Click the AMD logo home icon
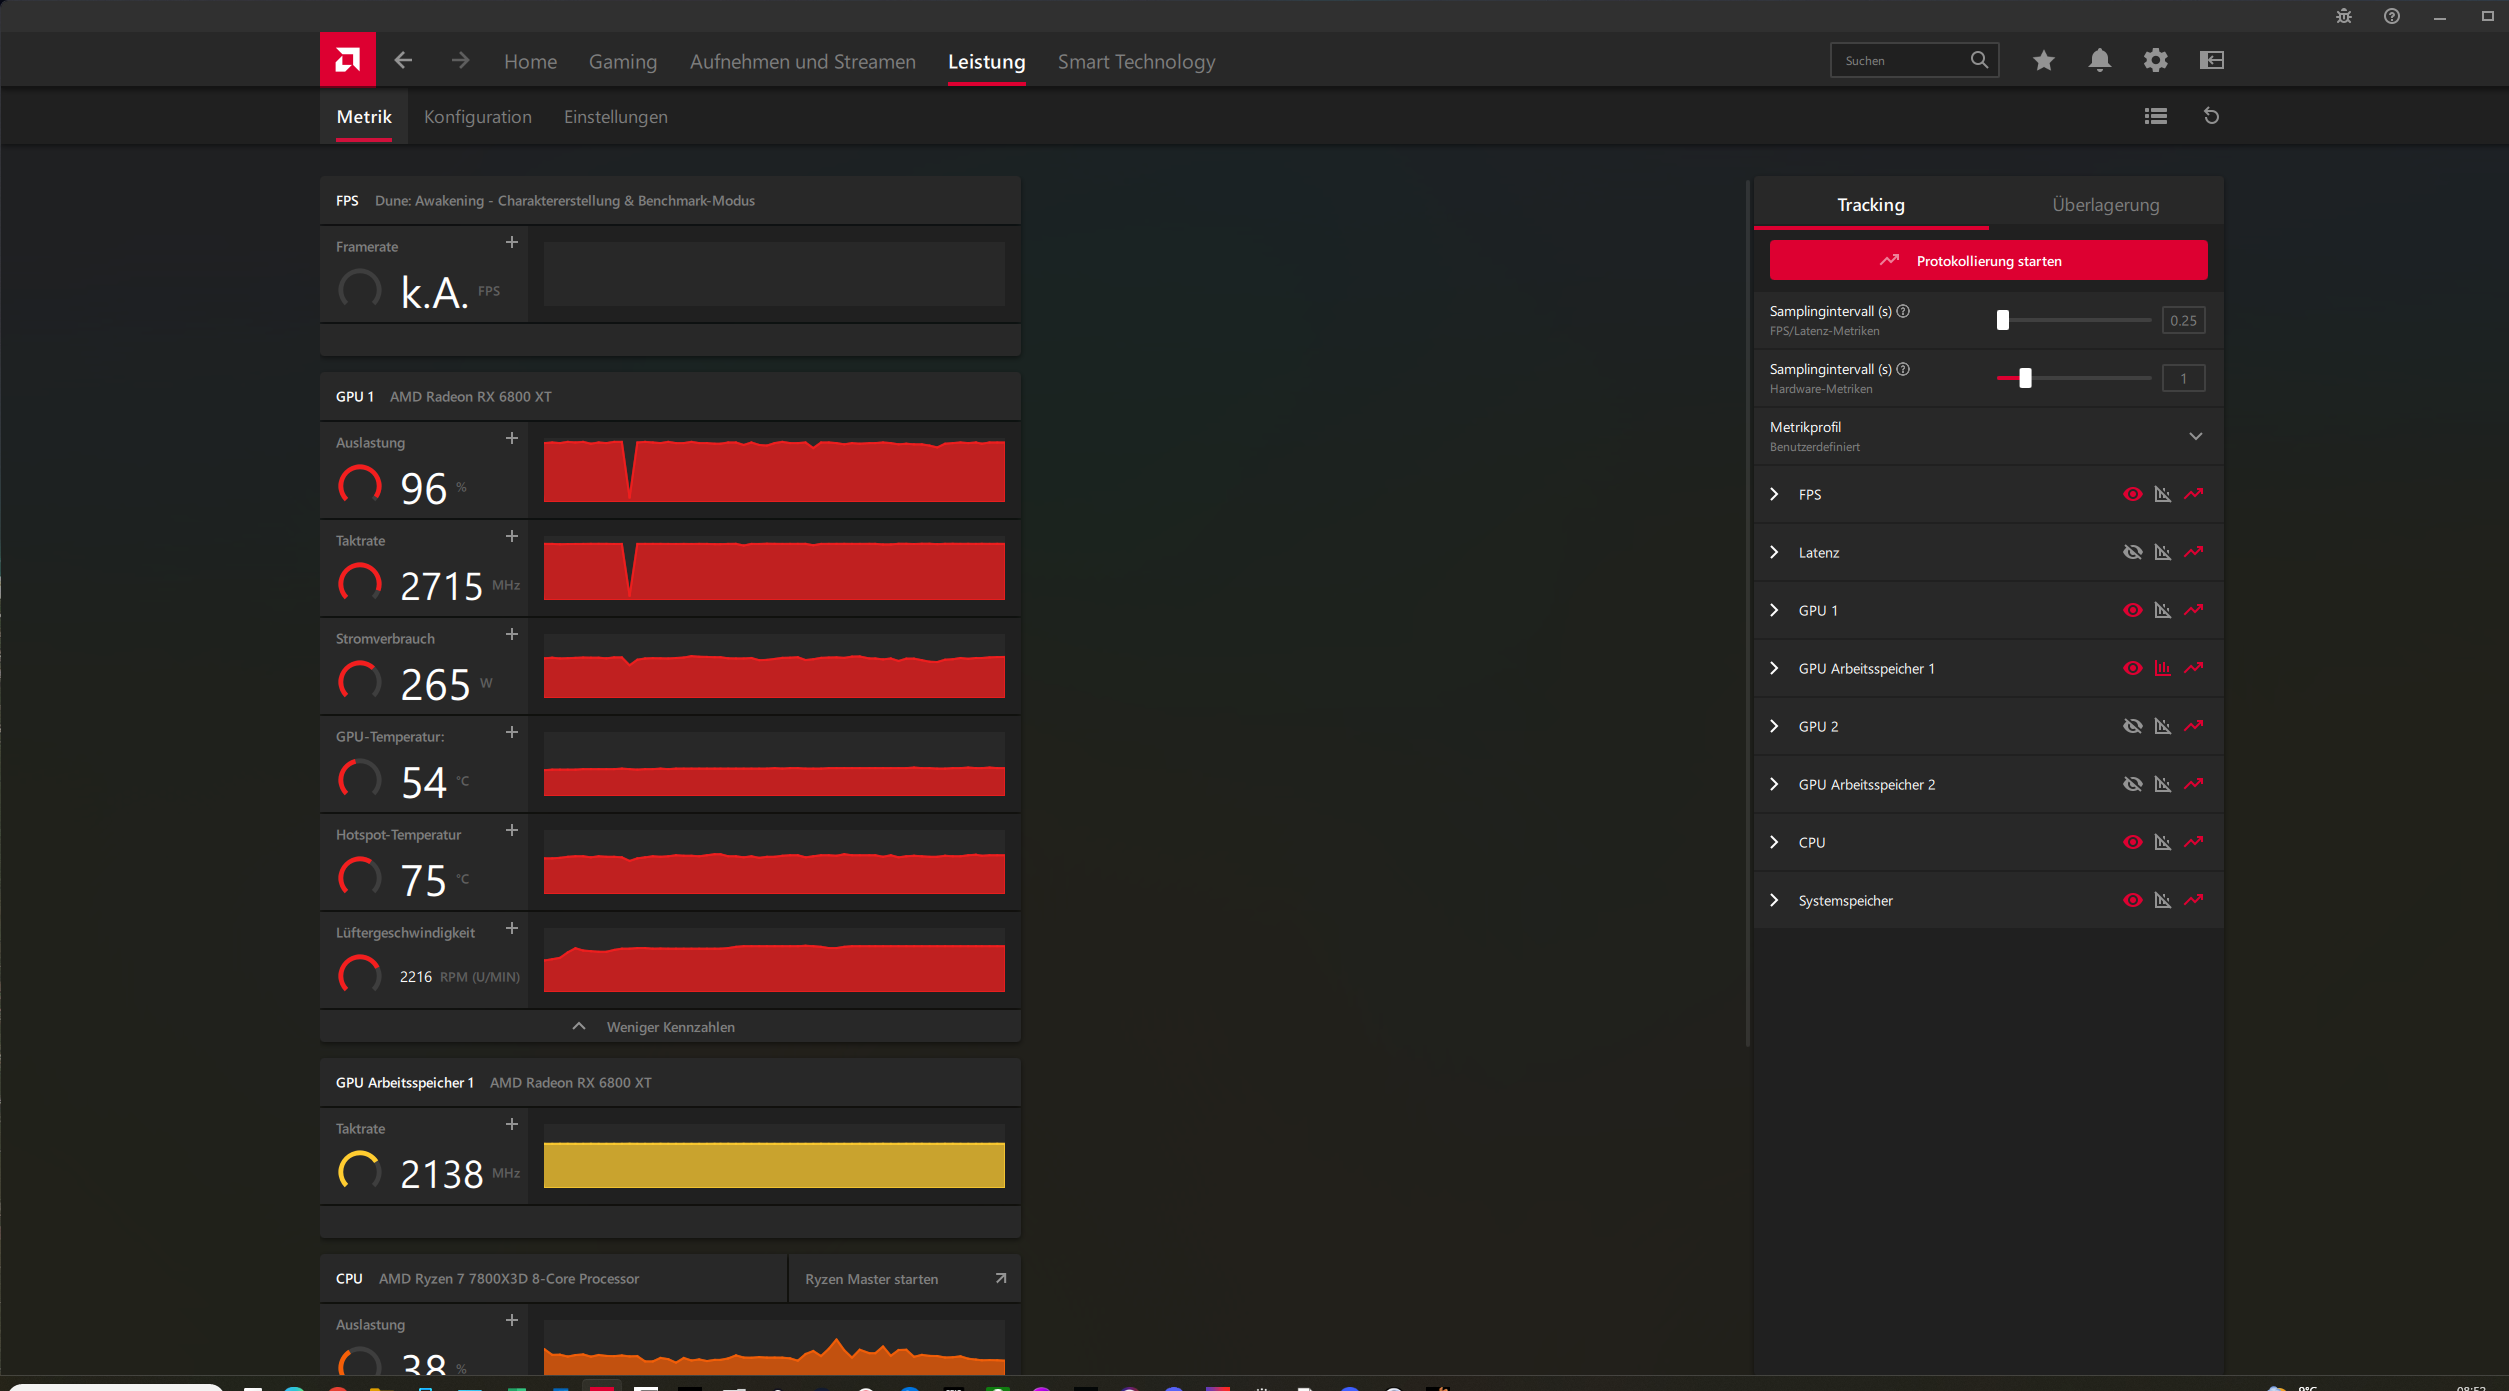Viewport: 2509px width, 1391px height. pos(347,60)
